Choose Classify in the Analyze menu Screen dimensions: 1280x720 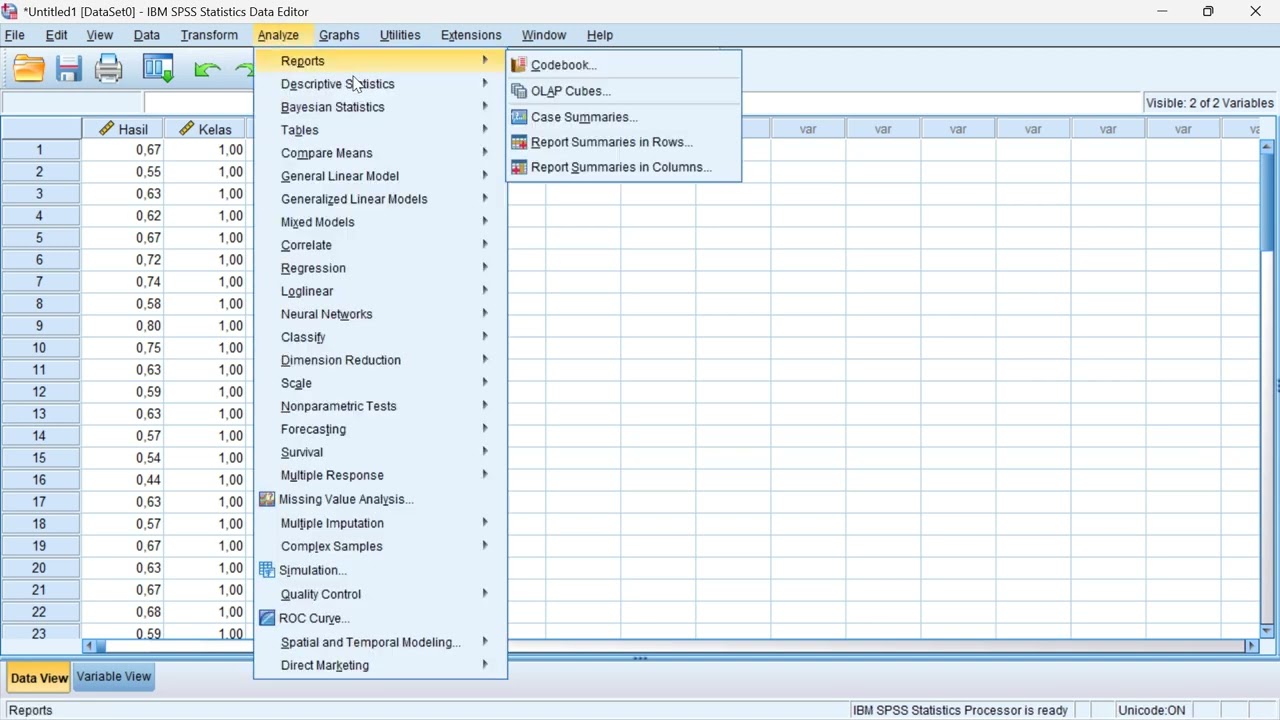pyautogui.click(x=380, y=337)
